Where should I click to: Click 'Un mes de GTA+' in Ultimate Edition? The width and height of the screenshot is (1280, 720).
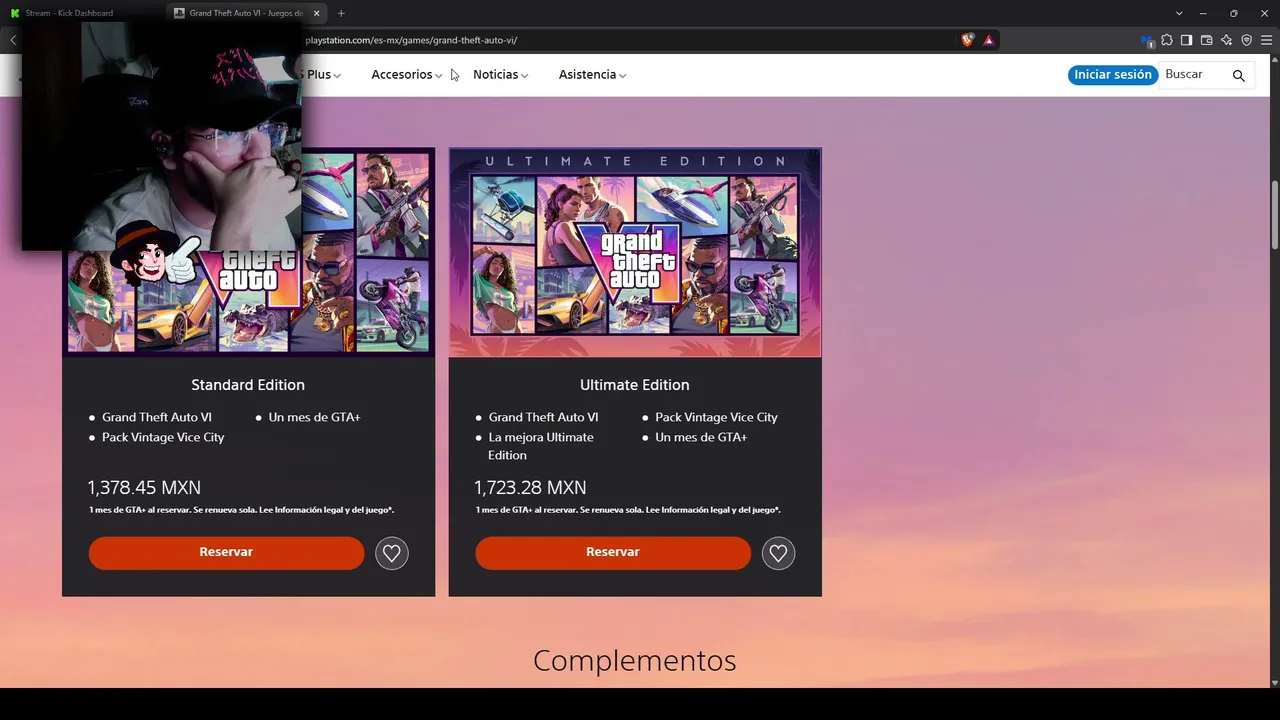coord(701,437)
